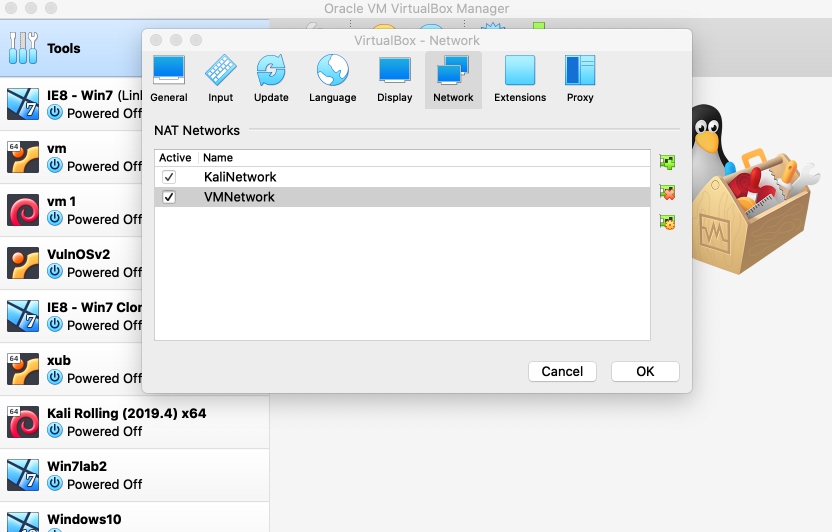The width and height of the screenshot is (832, 532).
Task: Select the vm virtual machine
Action: [71, 157]
